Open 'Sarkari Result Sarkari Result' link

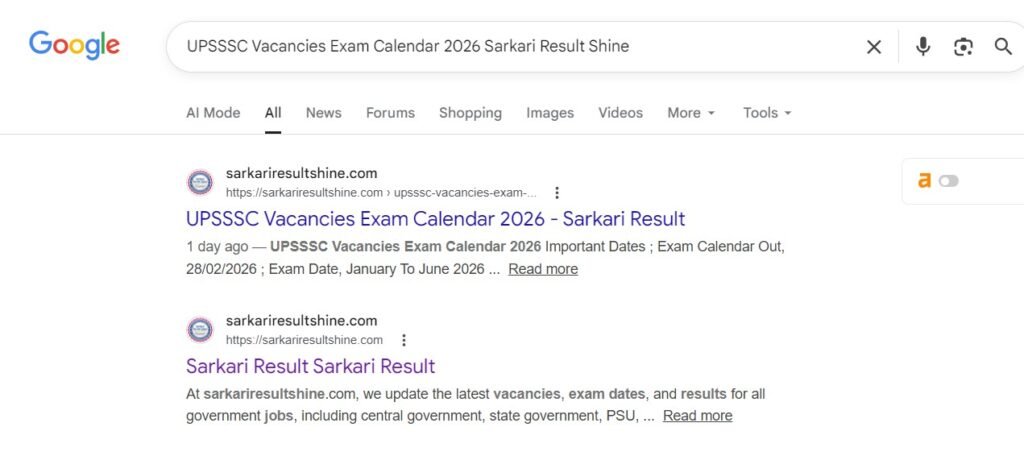pyautogui.click(x=310, y=366)
